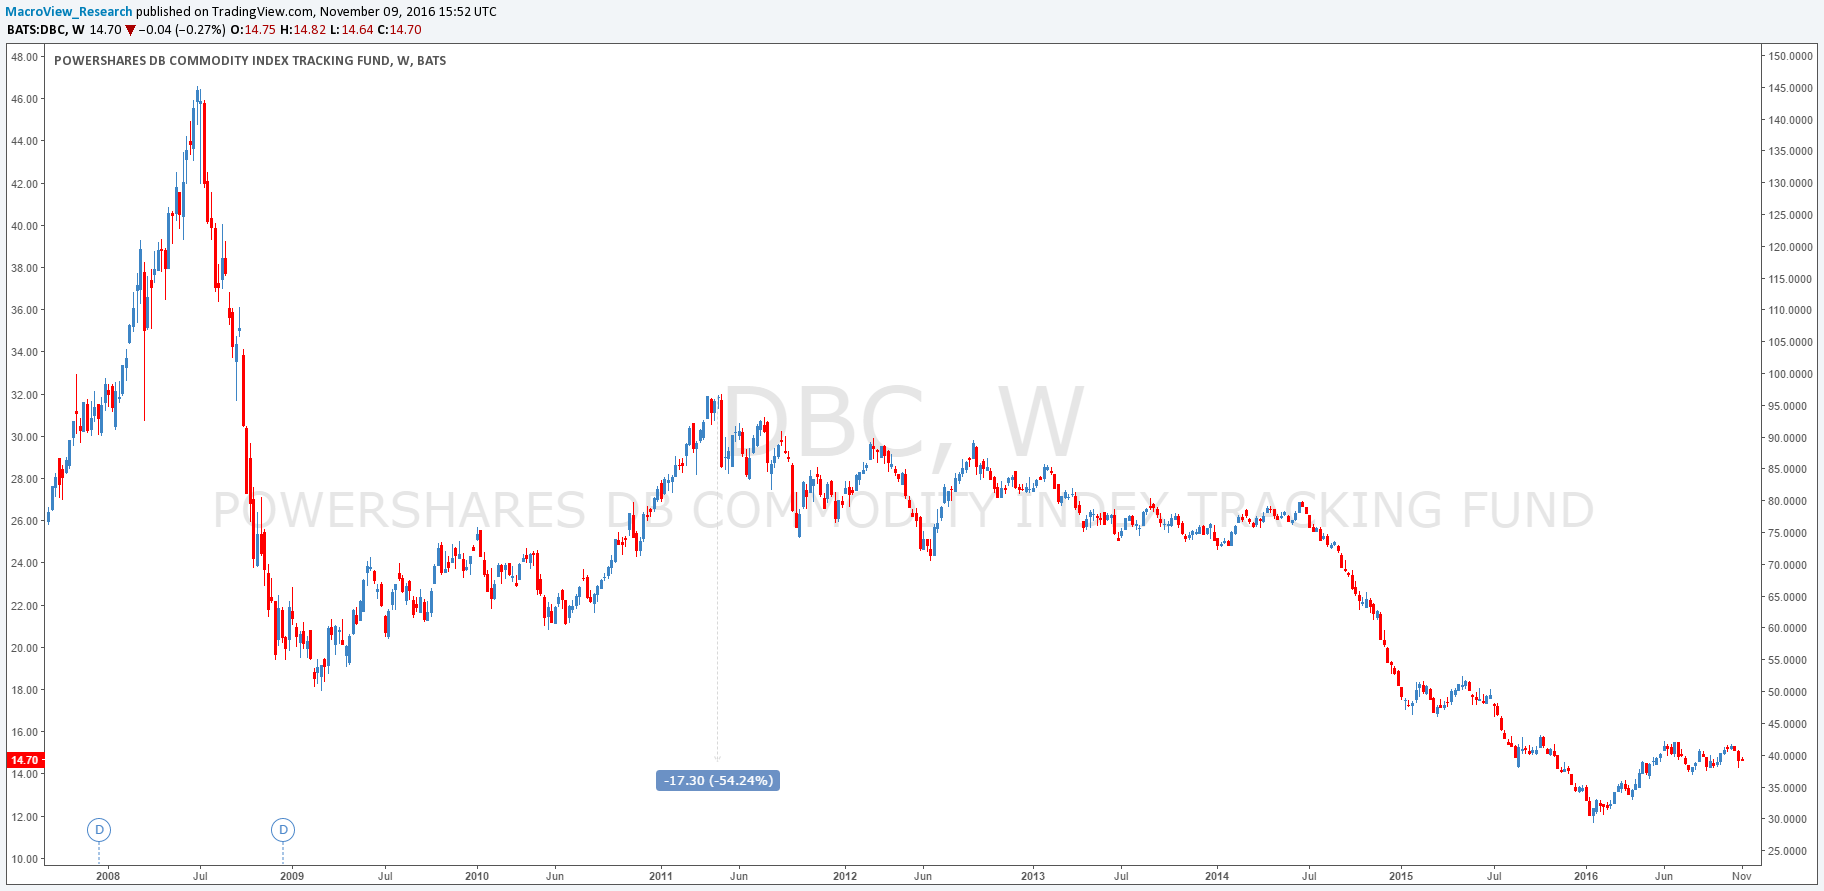
Task: Click the BATS:DBC, W symbol text
Action: click(x=46, y=30)
